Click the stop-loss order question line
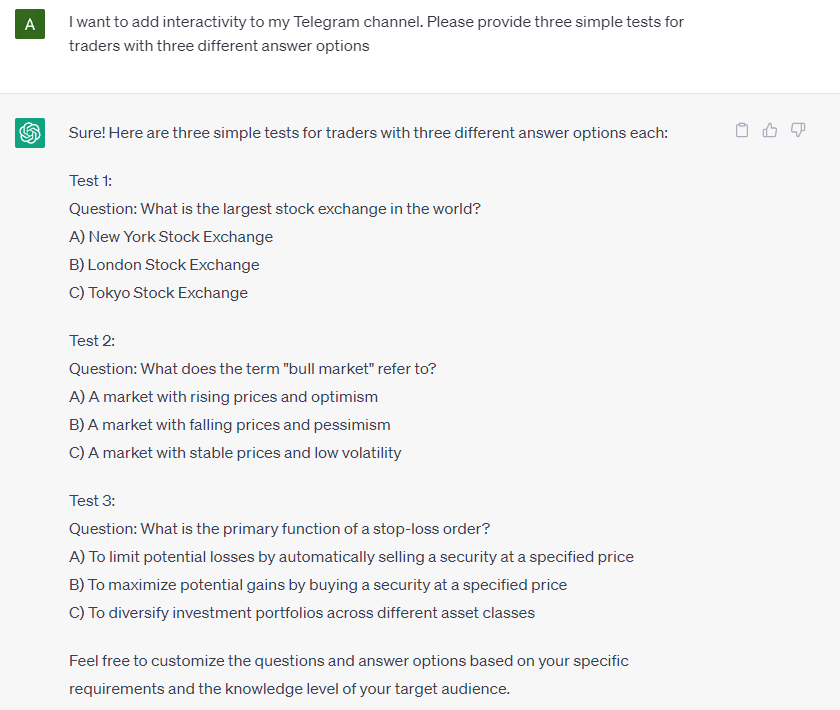The height and width of the screenshot is (710, 840). tap(279, 529)
